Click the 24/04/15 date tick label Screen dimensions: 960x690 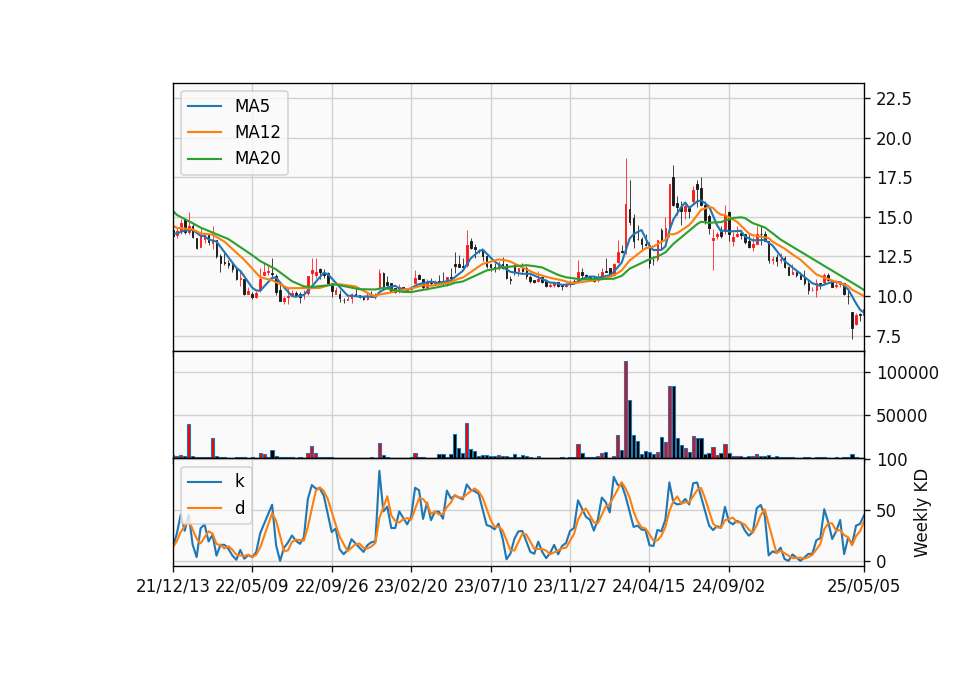(649, 586)
